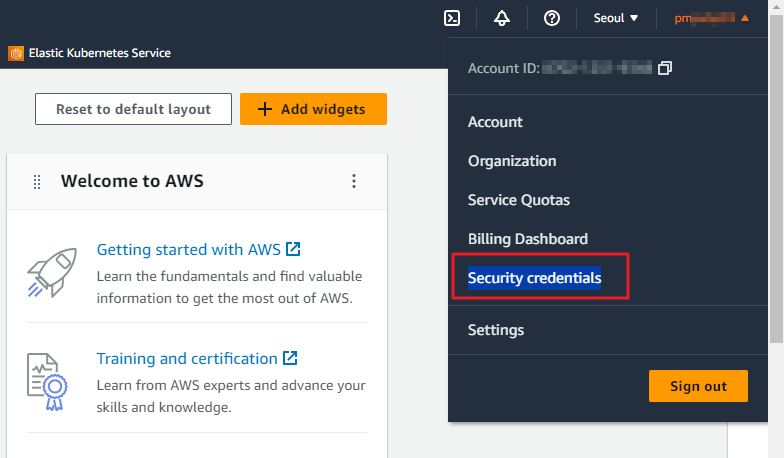This screenshot has height=458, width=784.
Task: Expand the Seoul region selector
Action: point(616,18)
